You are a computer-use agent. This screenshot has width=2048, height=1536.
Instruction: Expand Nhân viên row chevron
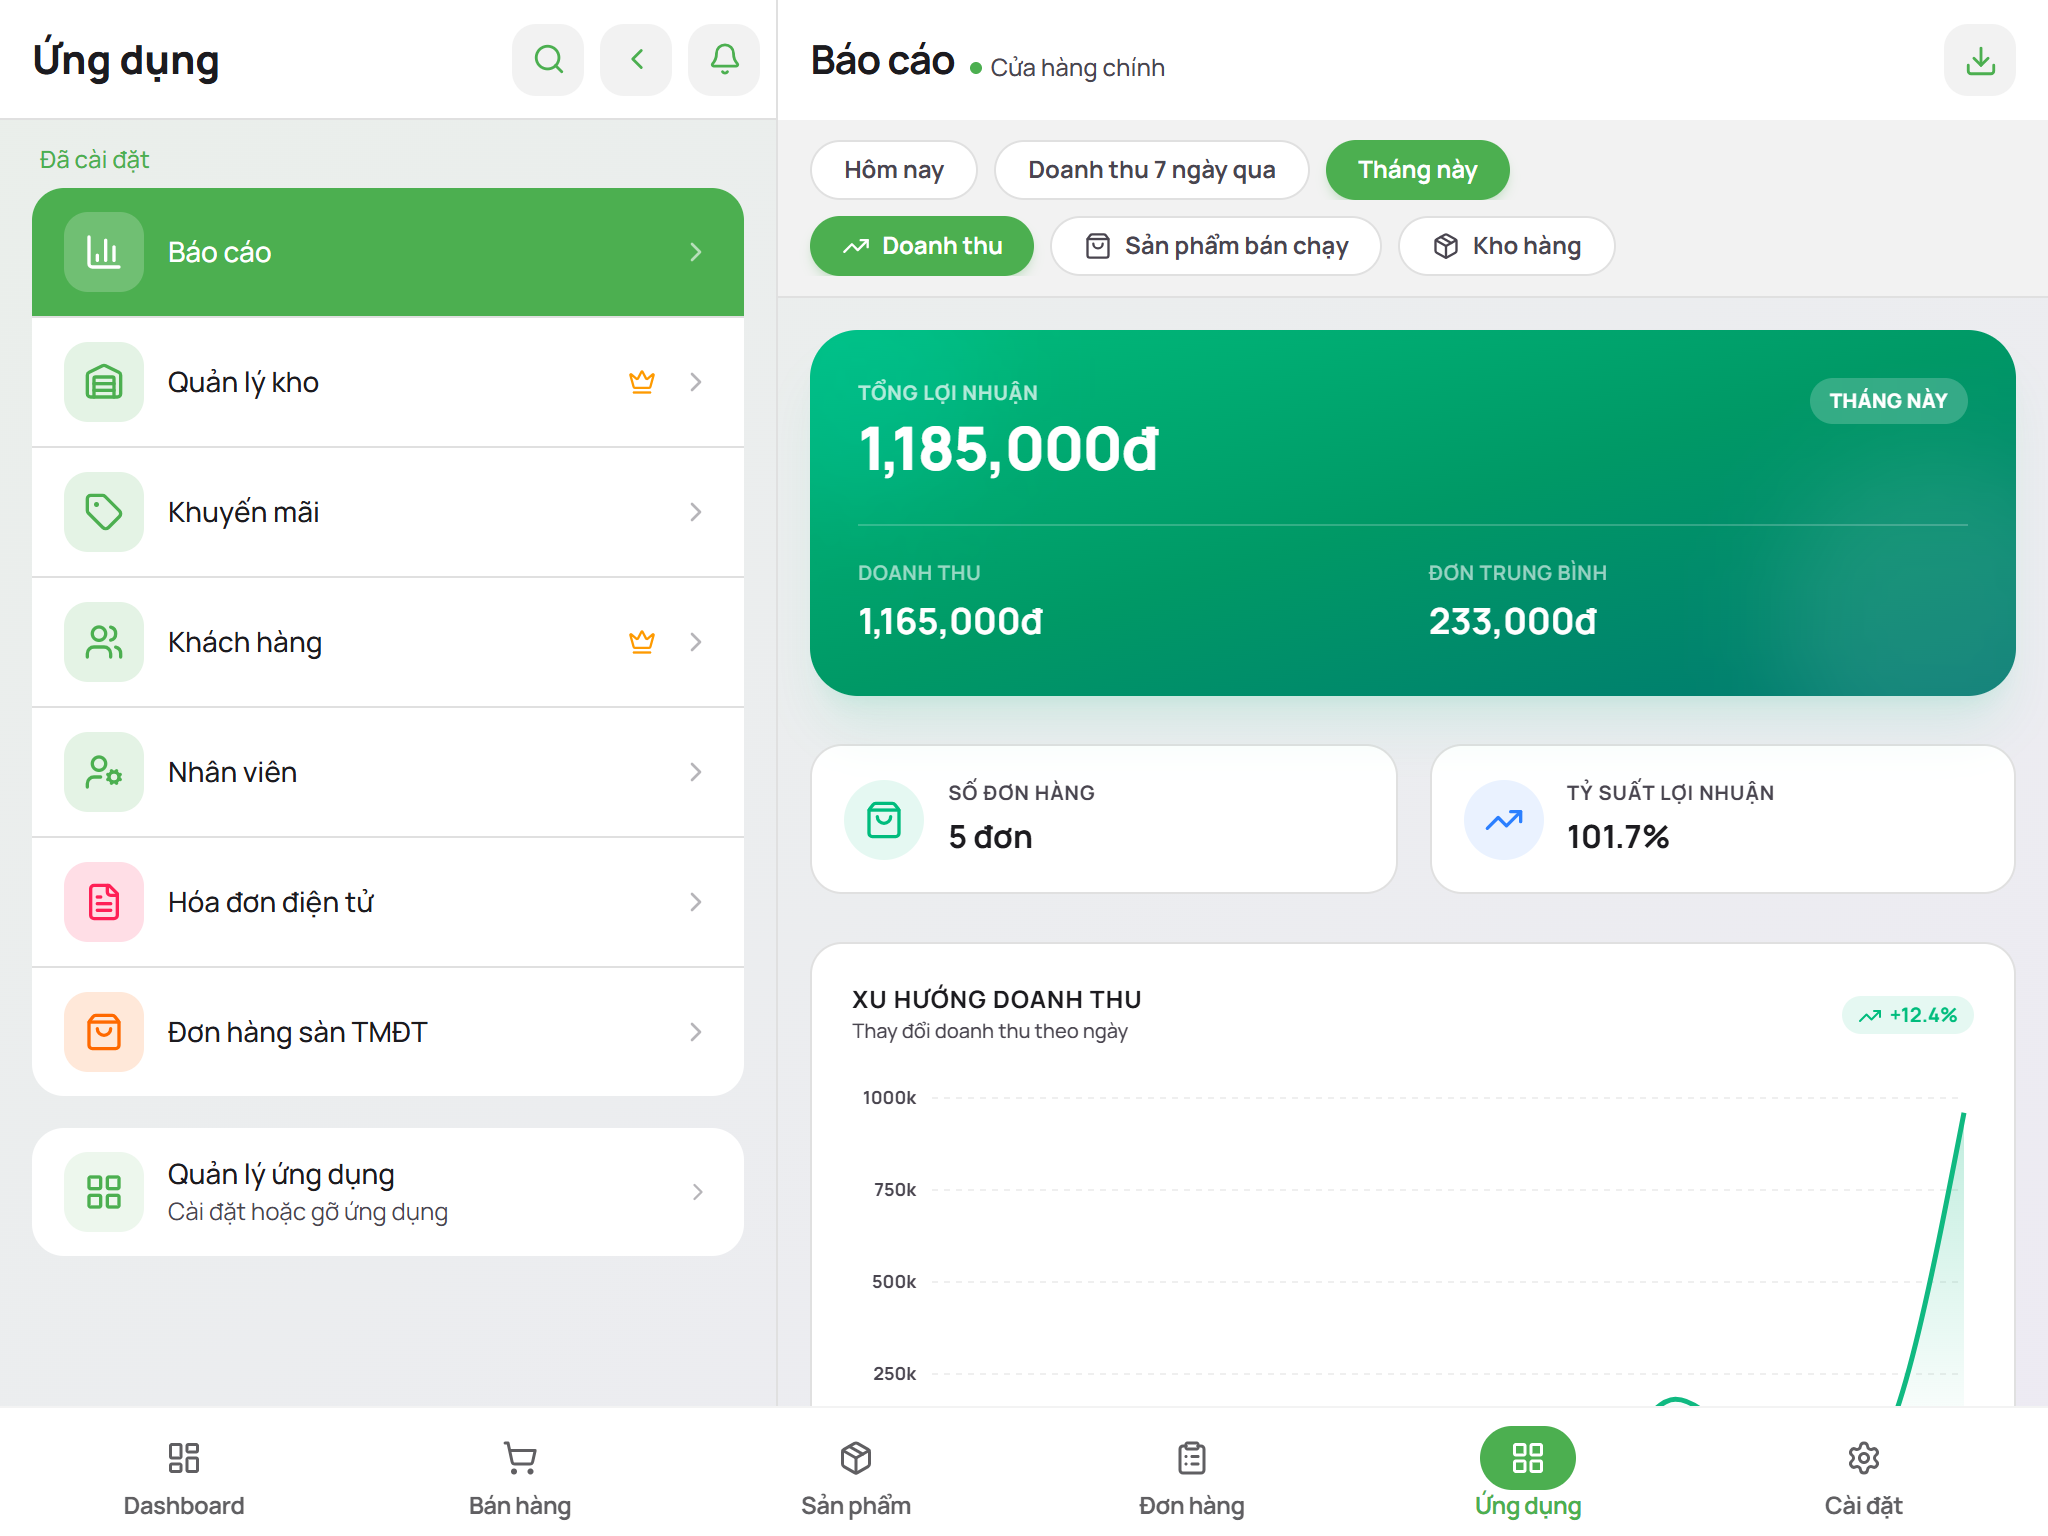pyautogui.click(x=696, y=772)
